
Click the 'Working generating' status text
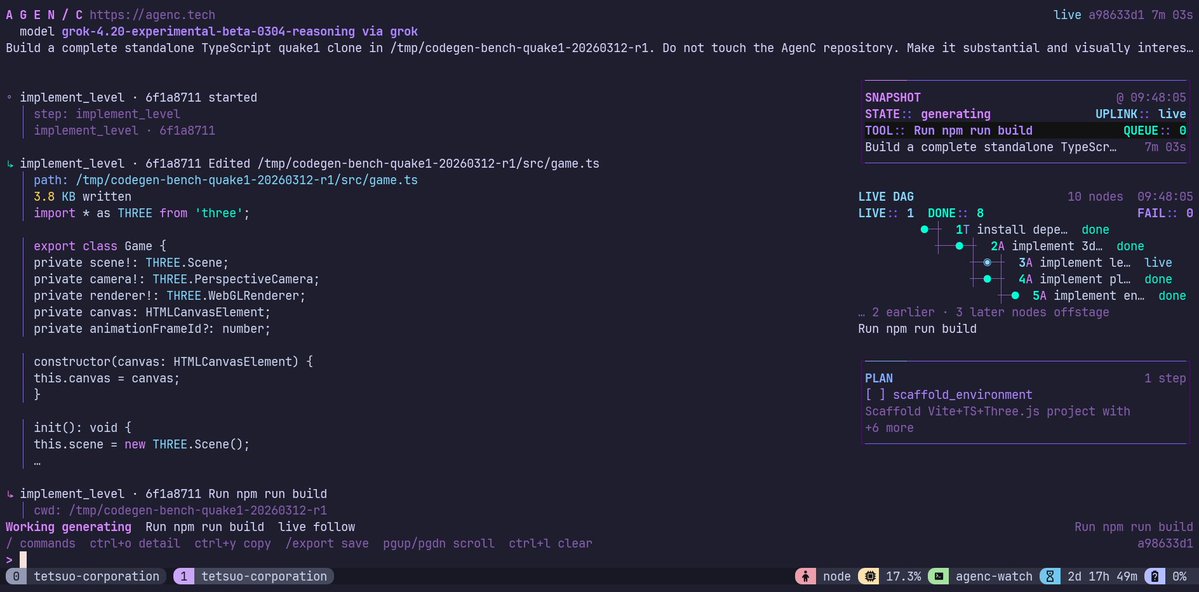[68, 527]
